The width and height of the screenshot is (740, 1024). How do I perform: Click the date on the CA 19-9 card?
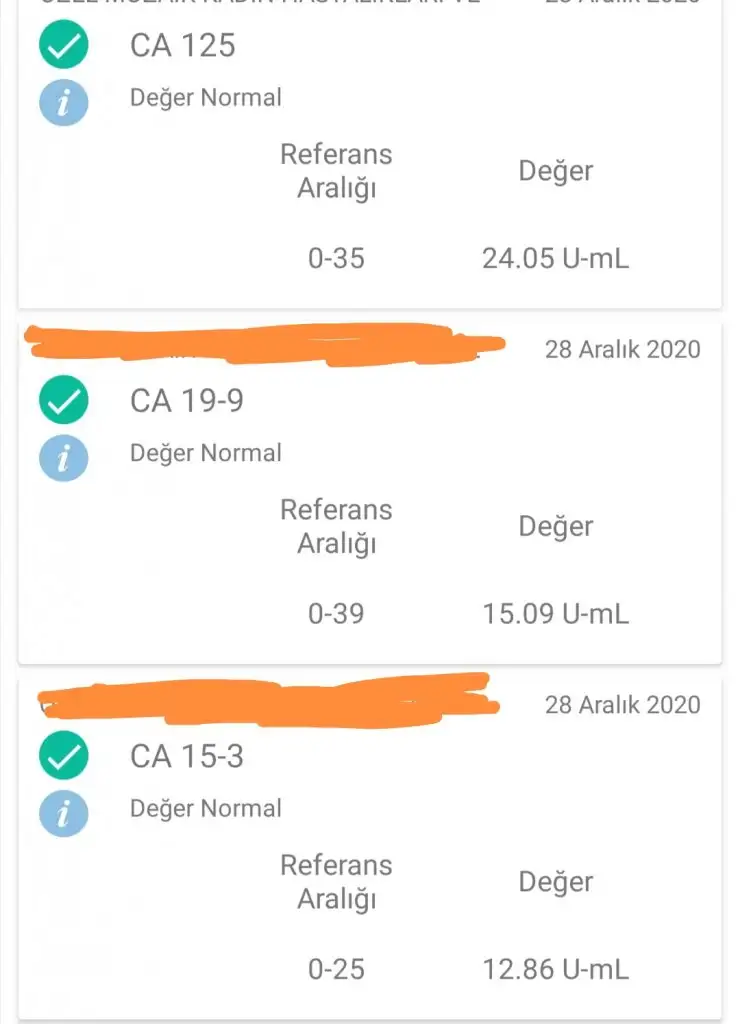(x=622, y=349)
